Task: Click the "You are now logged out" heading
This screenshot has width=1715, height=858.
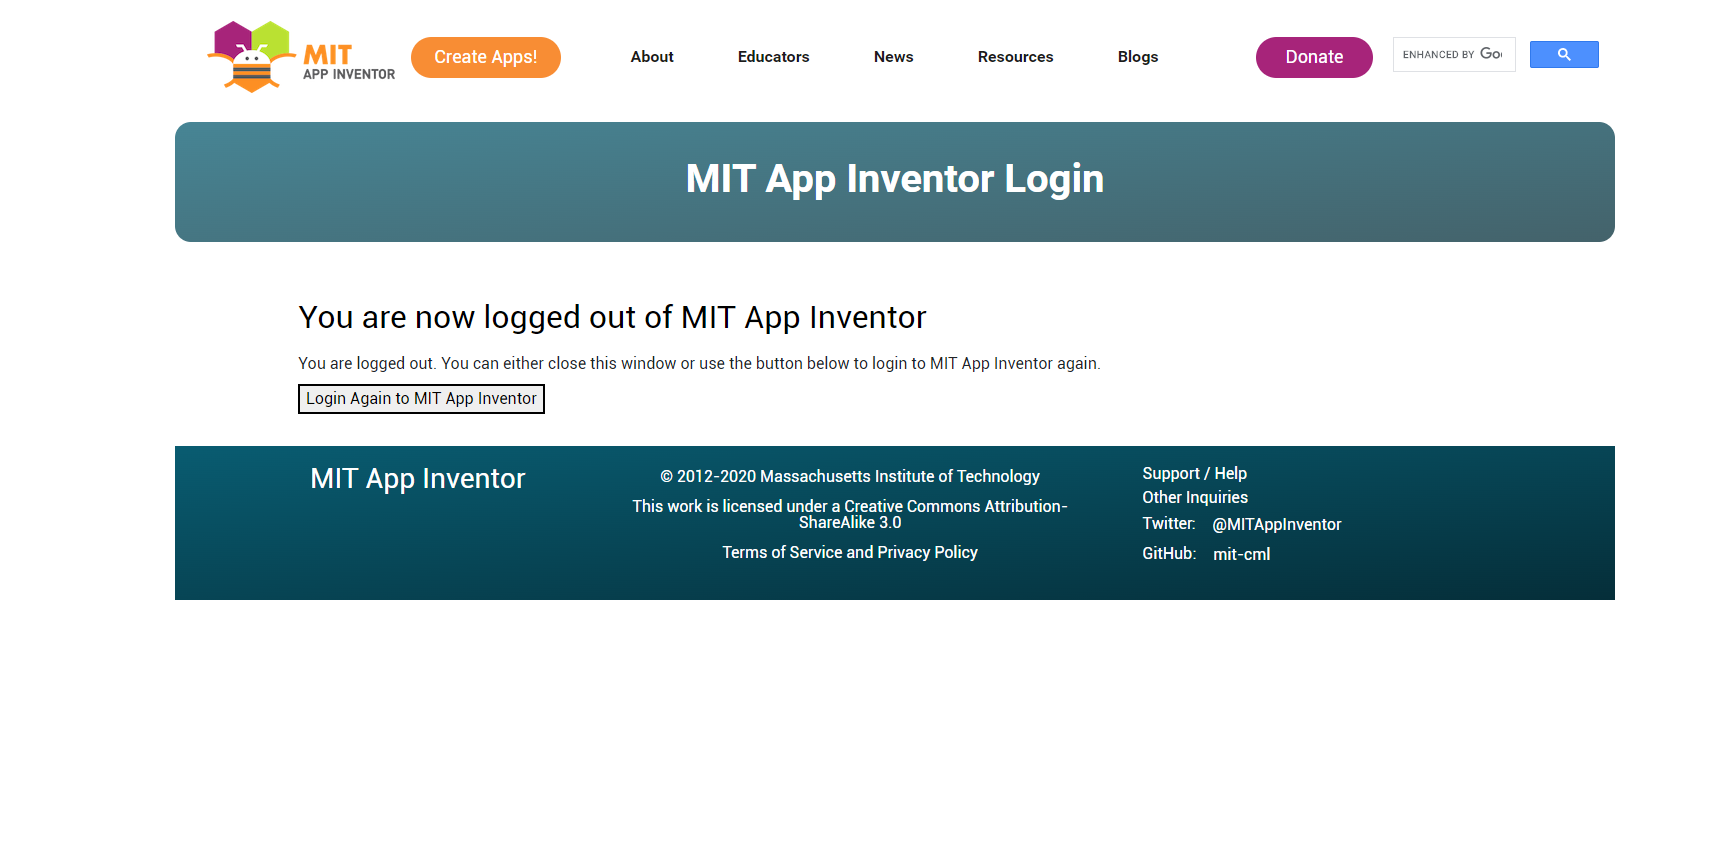Action: pyautogui.click(x=612, y=318)
